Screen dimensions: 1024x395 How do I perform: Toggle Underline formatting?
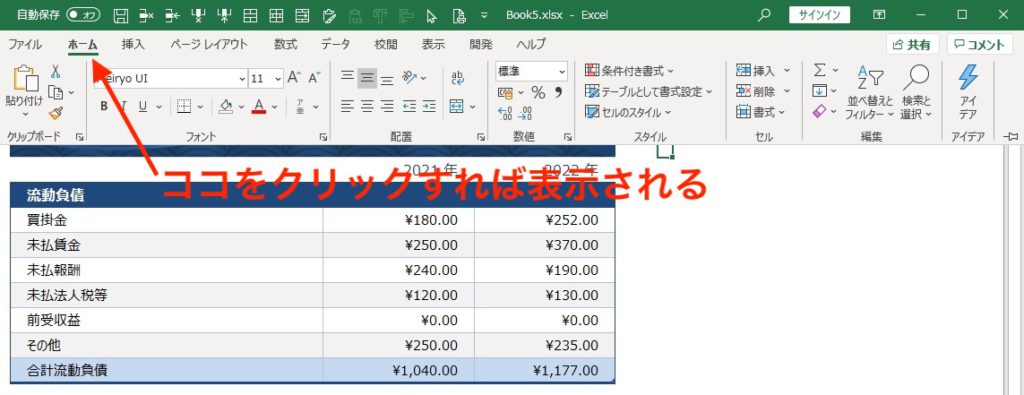point(142,106)
